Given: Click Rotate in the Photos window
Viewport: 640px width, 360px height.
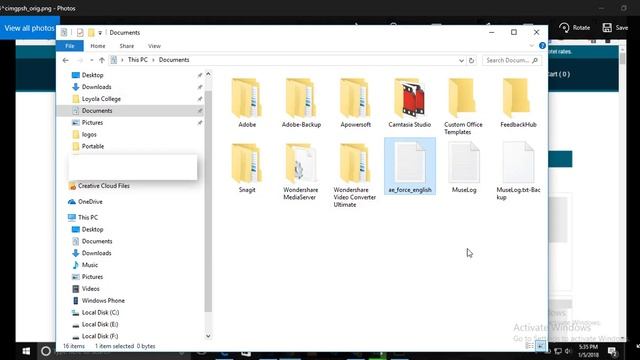Looking at the screenshot, I should pyautogui.click(x=575, y=28).
